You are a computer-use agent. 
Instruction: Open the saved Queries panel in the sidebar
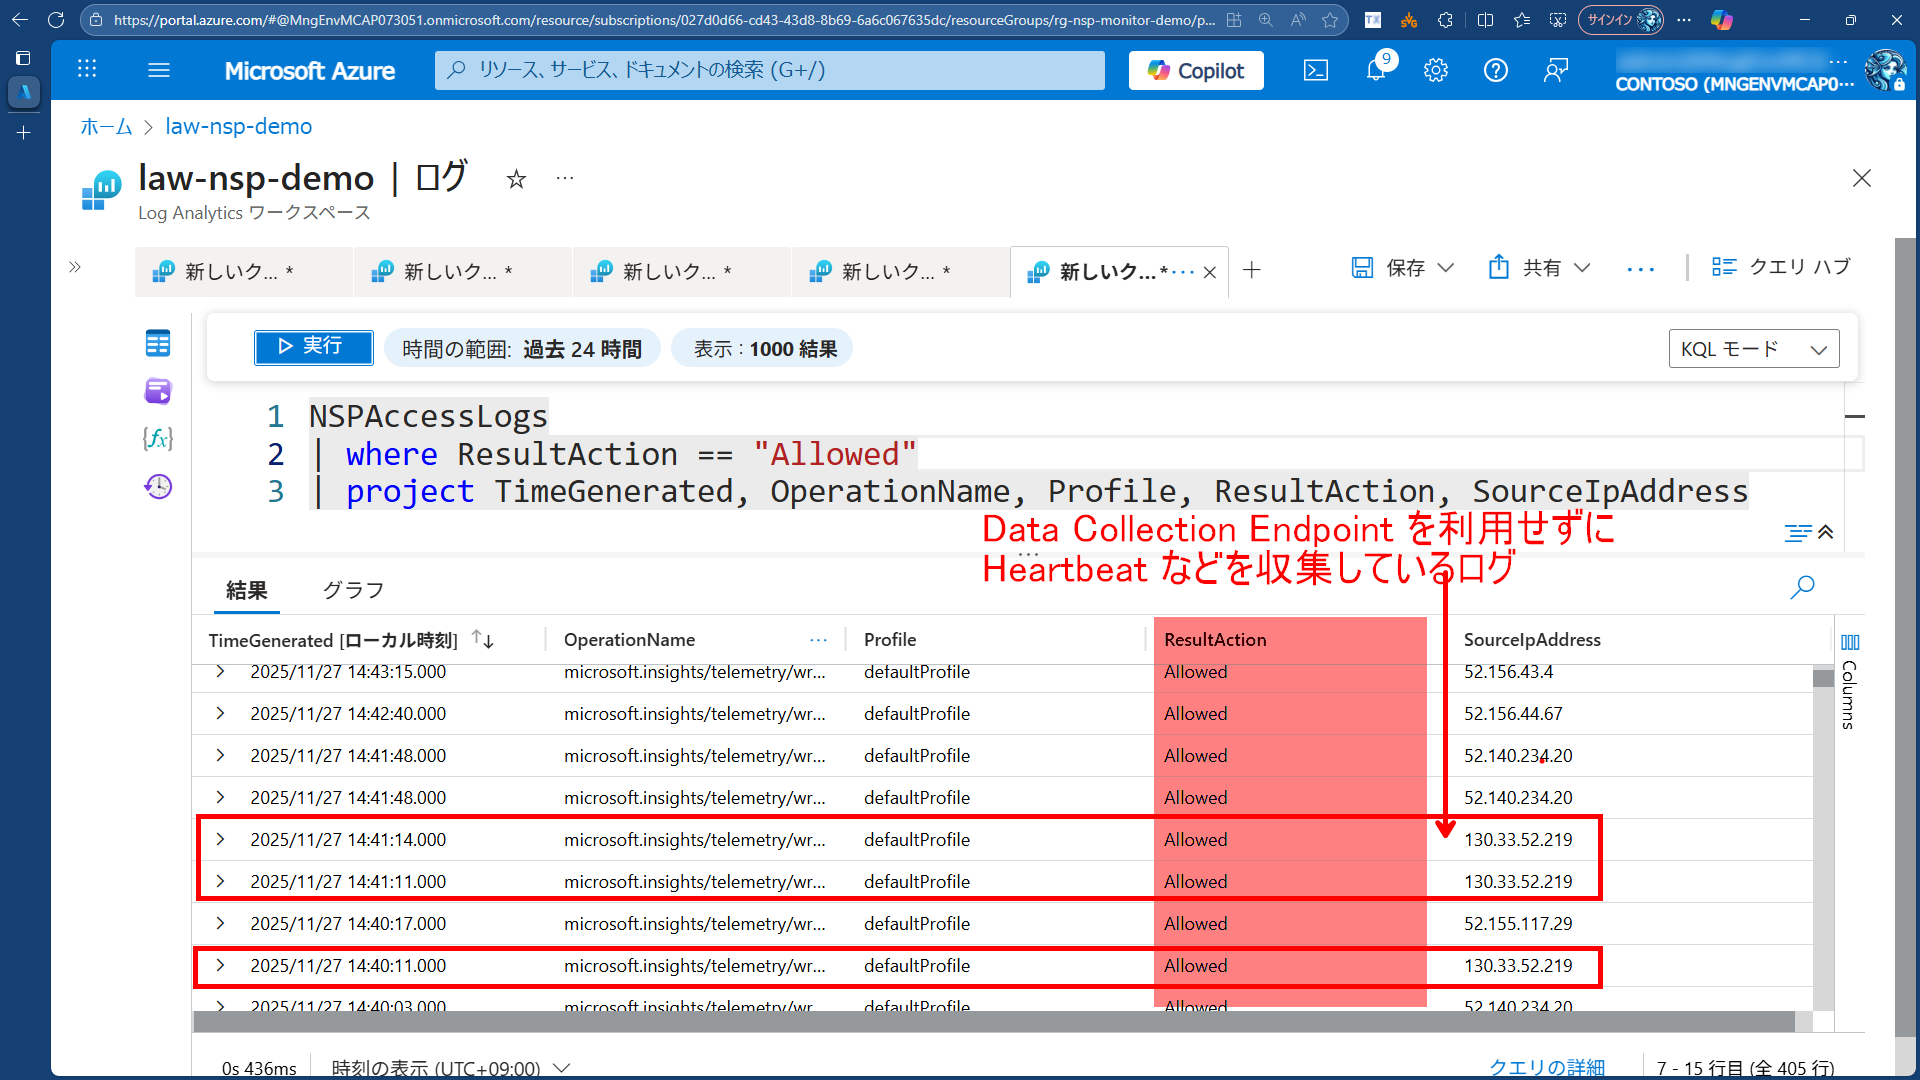click(158, 391)
